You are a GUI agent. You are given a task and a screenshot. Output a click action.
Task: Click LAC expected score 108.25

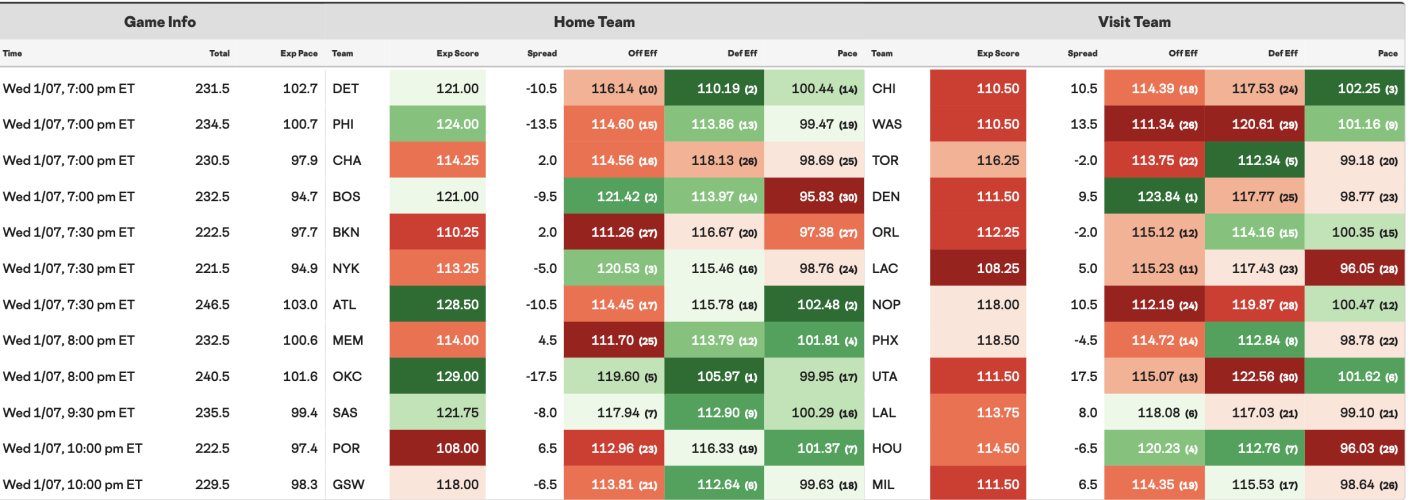(x=977, y=268)
